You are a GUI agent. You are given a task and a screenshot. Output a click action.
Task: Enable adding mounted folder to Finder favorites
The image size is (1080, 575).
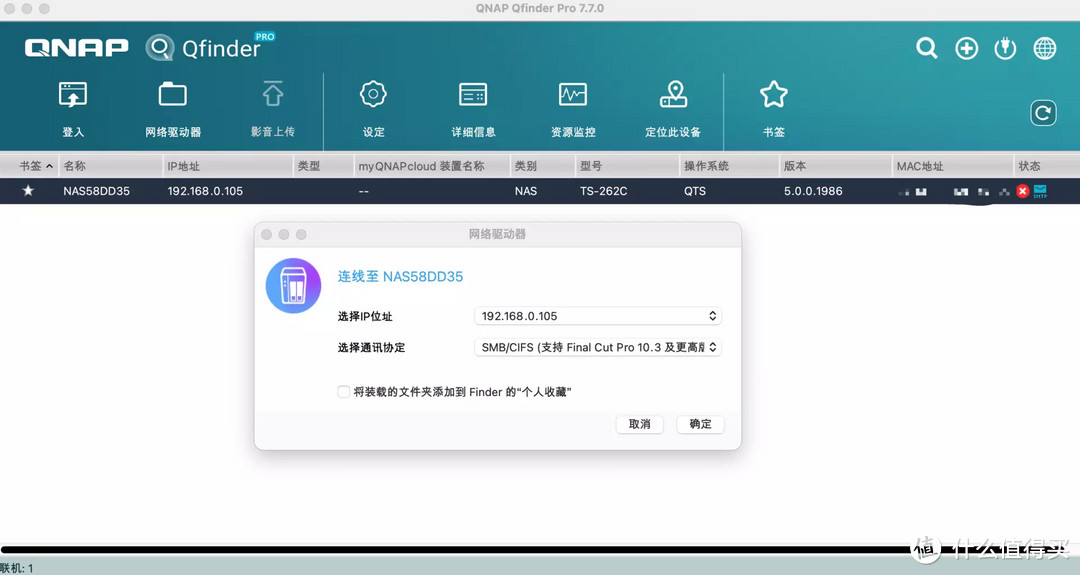[343, 392]
